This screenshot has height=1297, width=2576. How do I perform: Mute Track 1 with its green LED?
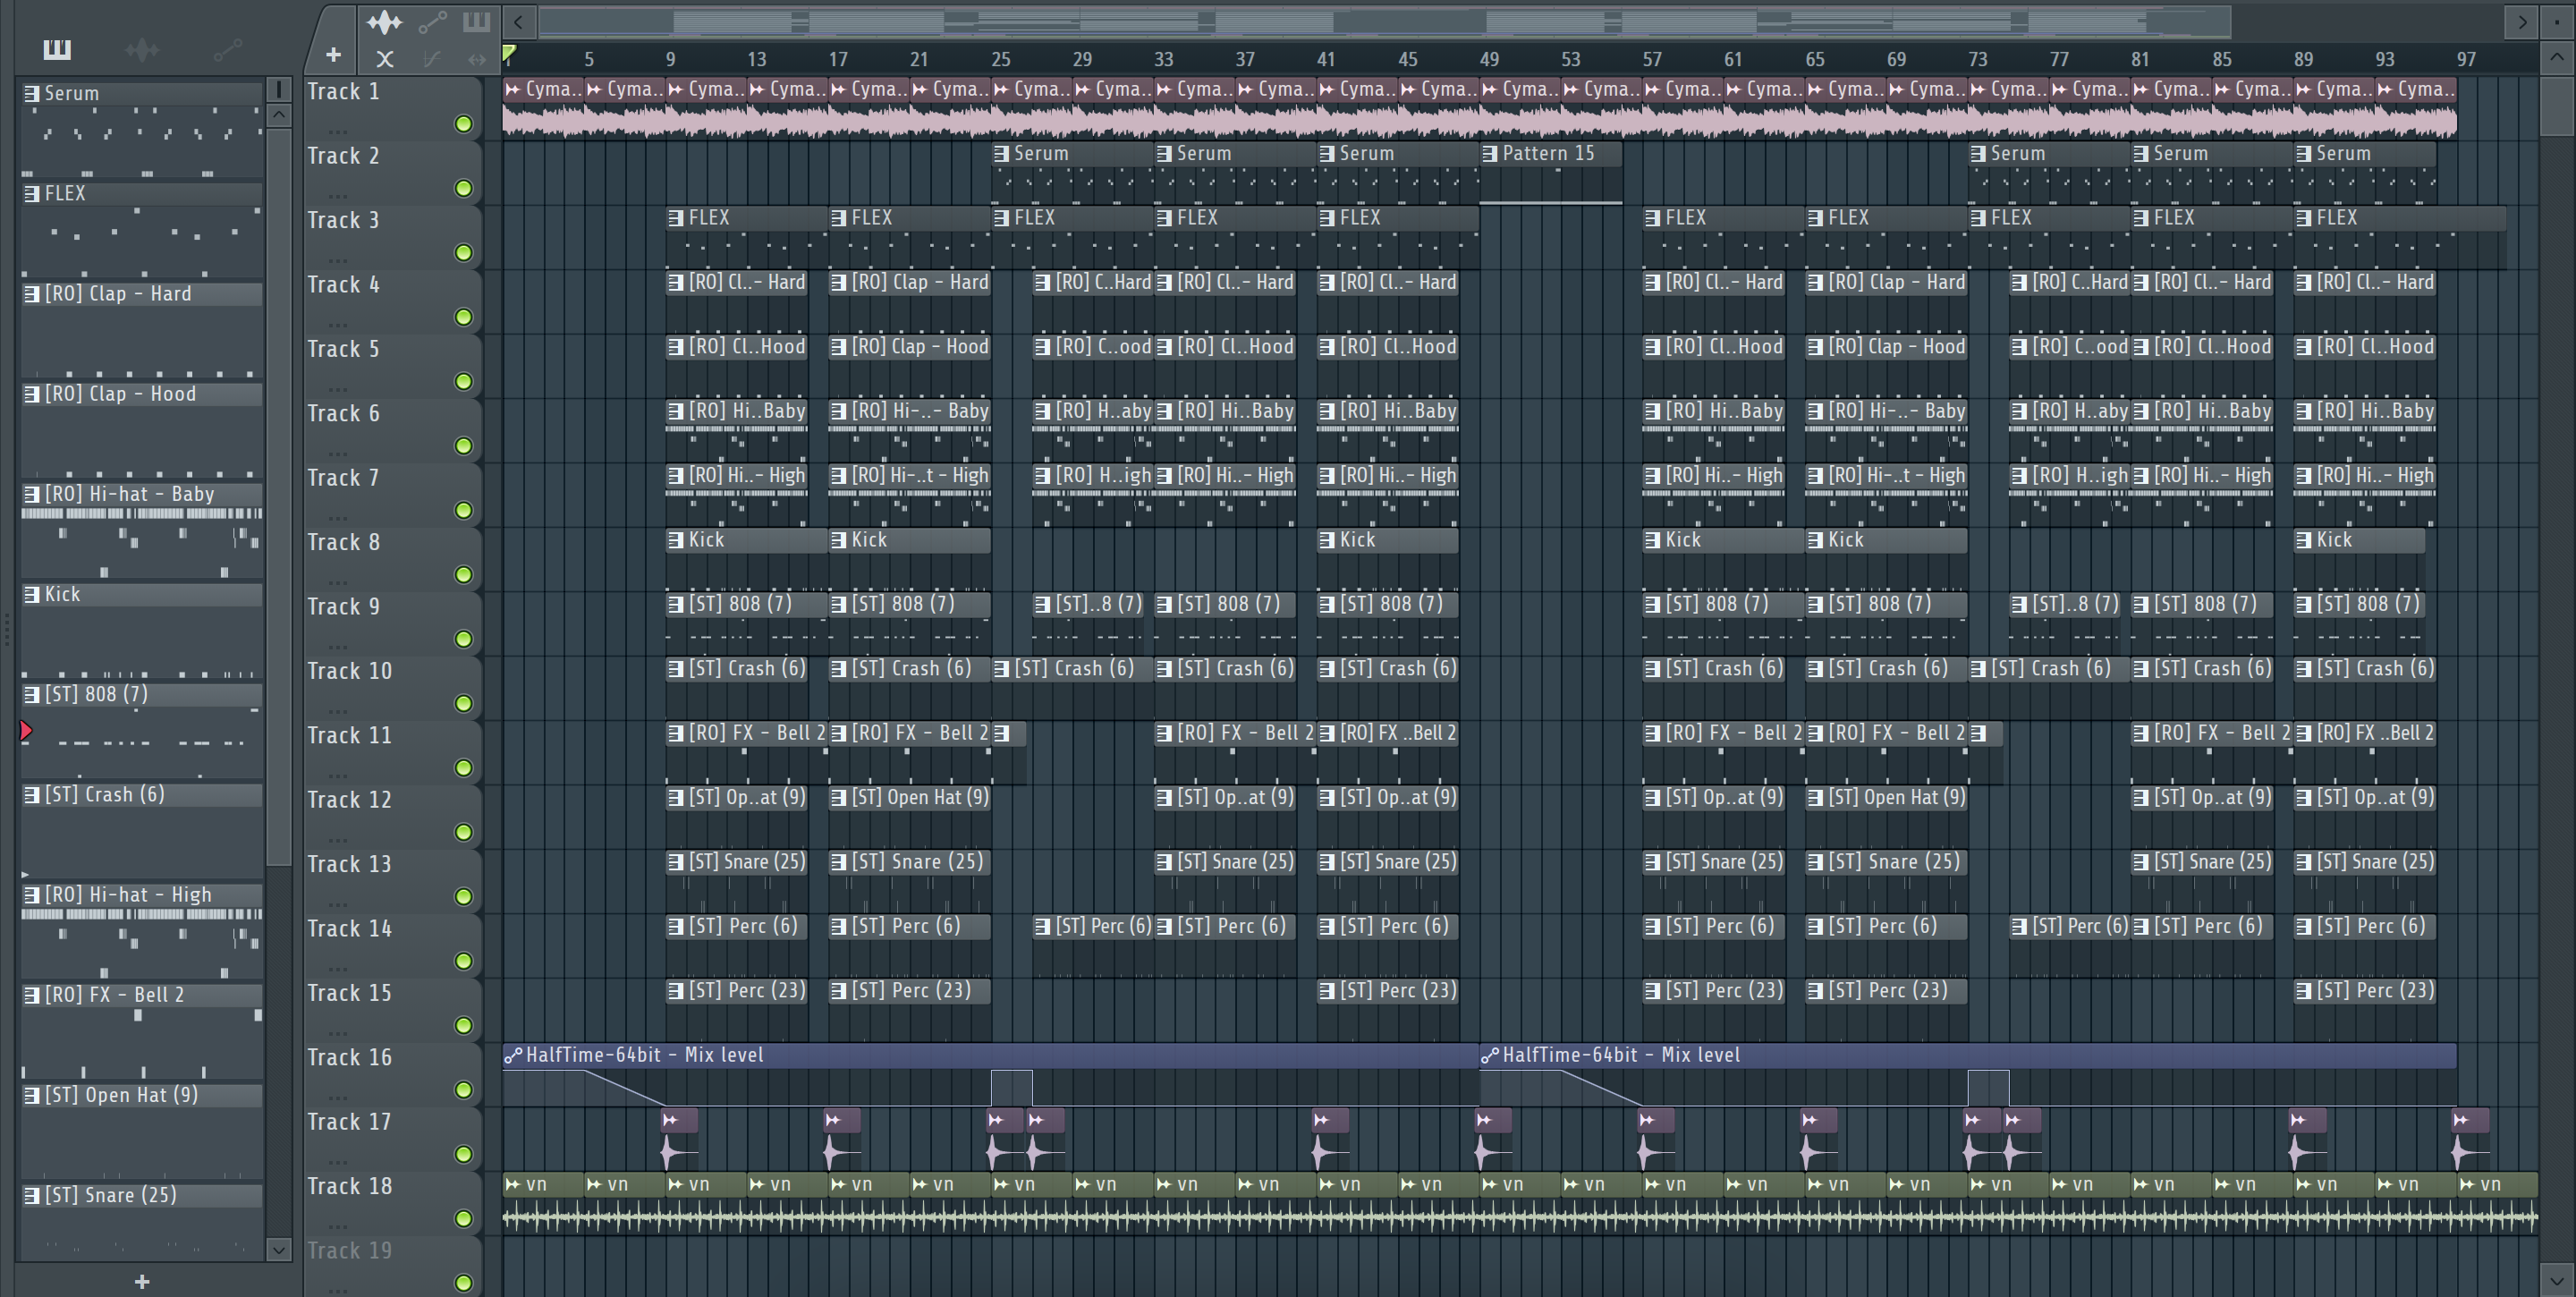click(x=463, y=124)
